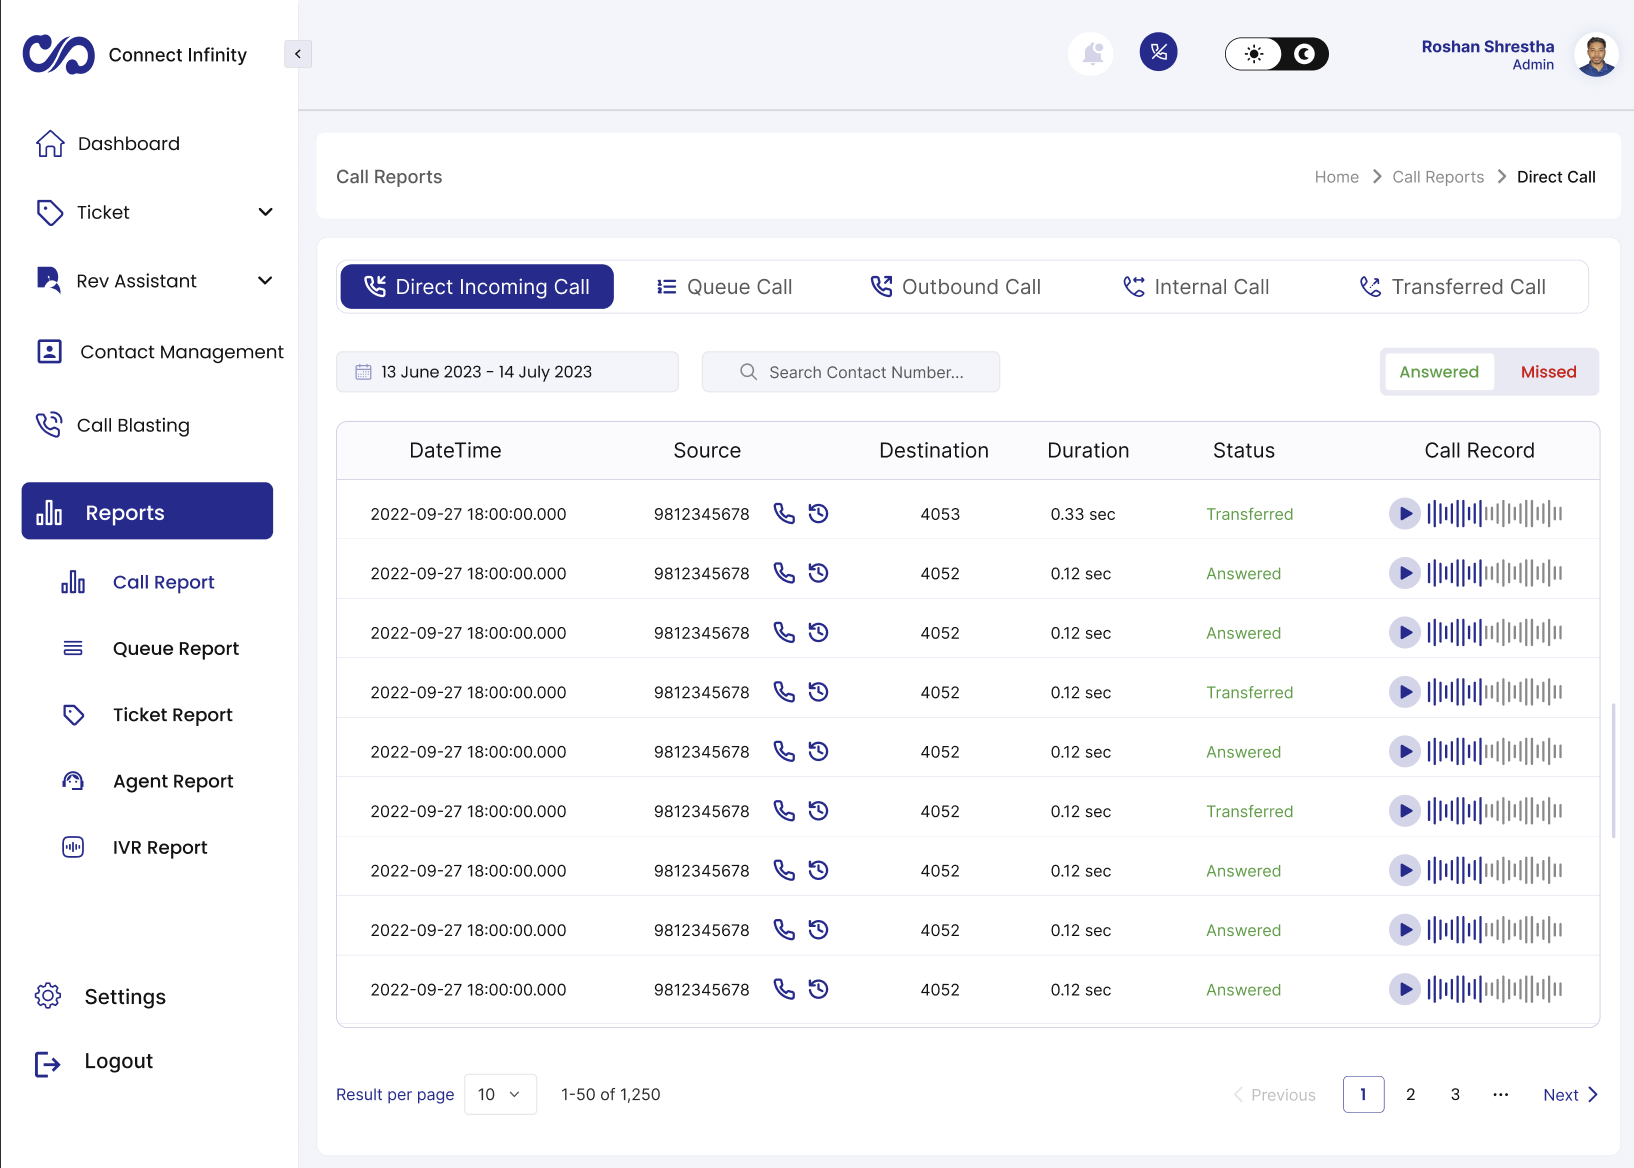Screen dimensions: 1634x1168
Task: Click the Next page button
Action: click(1570, 1095)
